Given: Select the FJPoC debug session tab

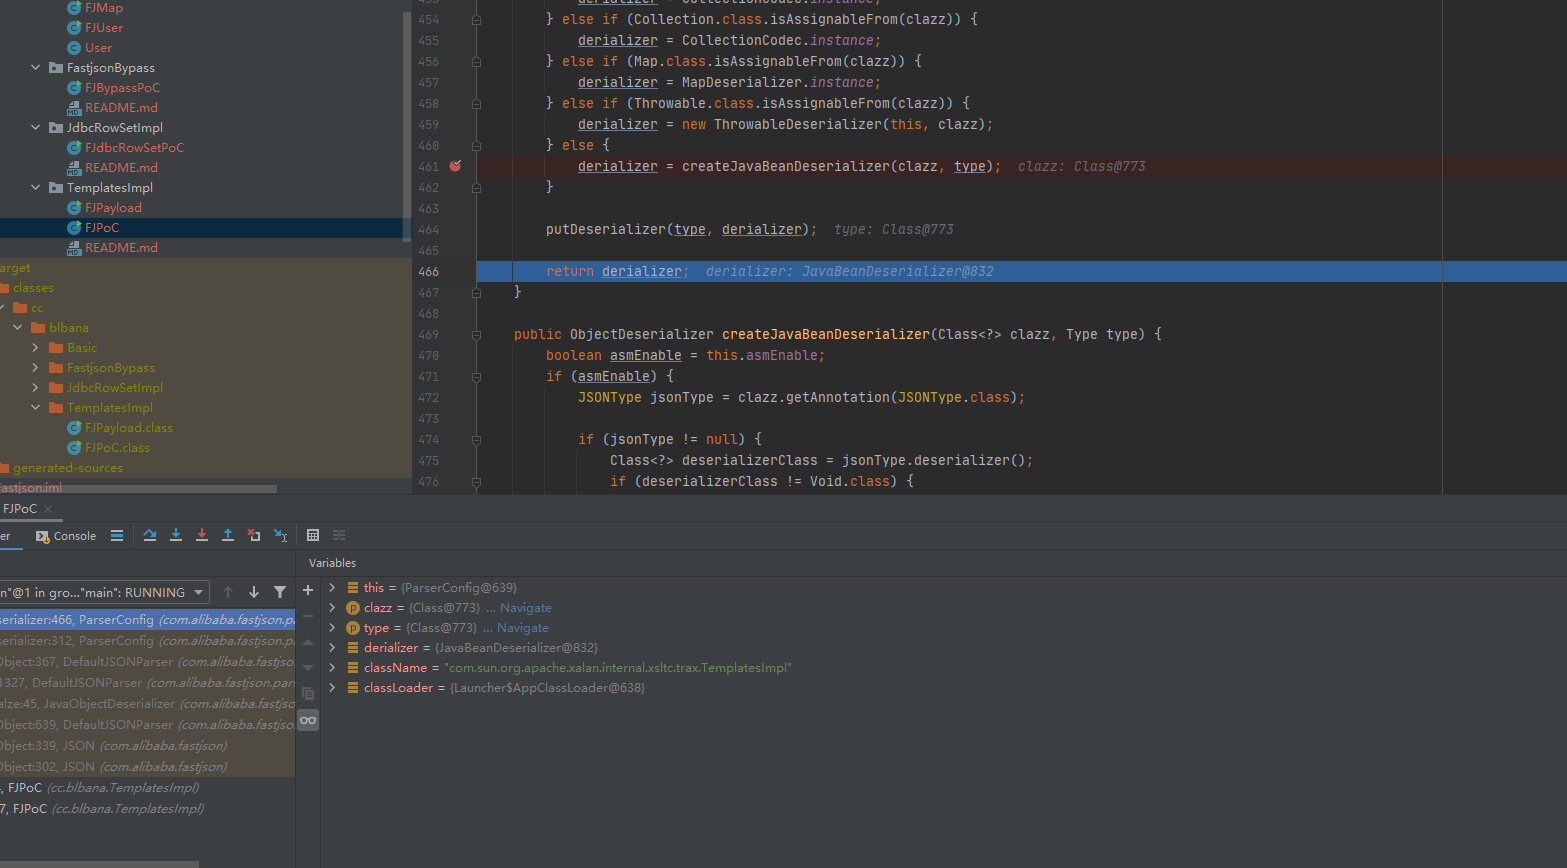Looking at the screenshot, I should click(x=20, y=509).
